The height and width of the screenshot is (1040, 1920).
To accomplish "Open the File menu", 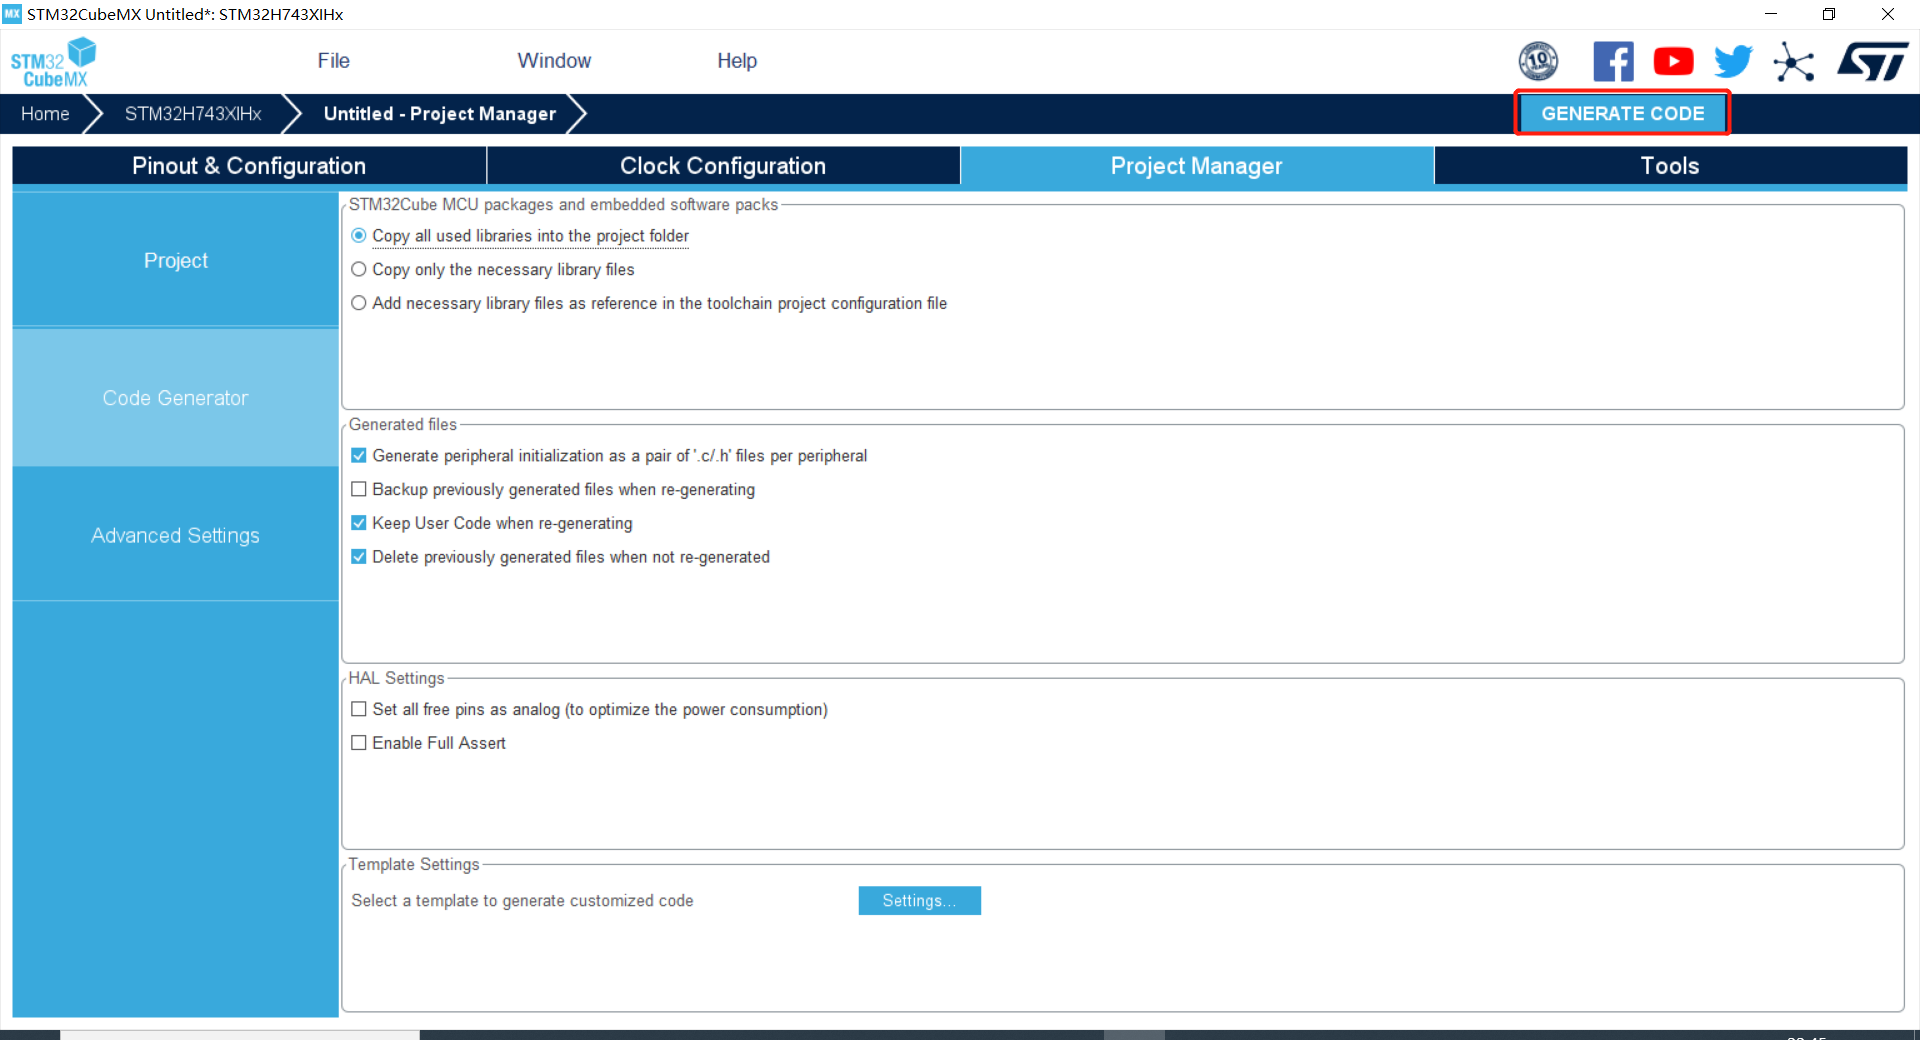I will [x=333, y=61].
